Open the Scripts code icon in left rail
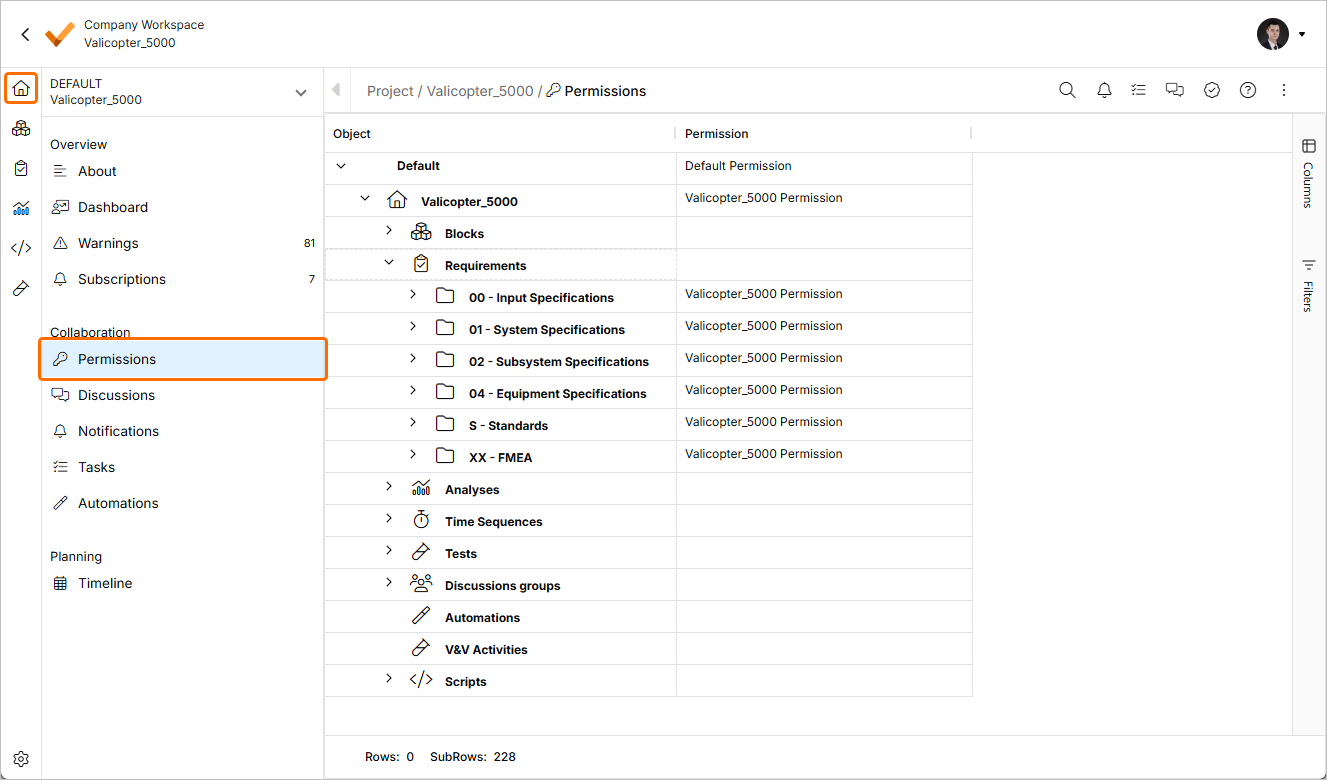Screen dimensions: 1327x780 [21, 248]
